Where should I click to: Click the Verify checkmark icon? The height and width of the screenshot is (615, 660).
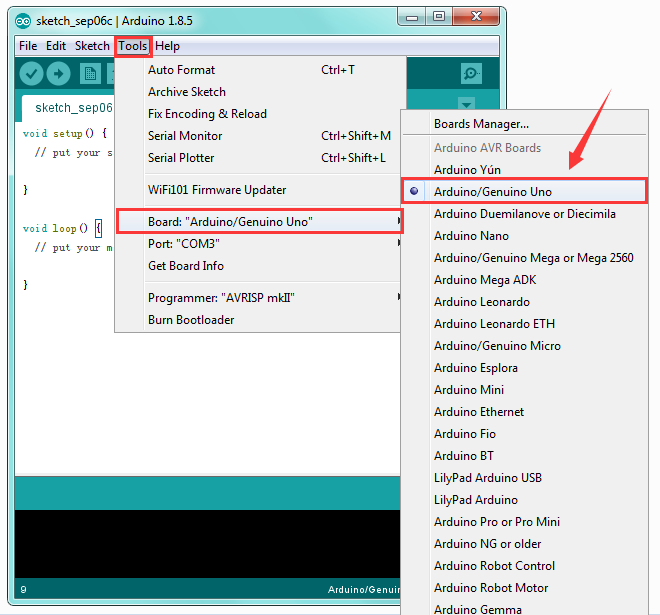31,74
